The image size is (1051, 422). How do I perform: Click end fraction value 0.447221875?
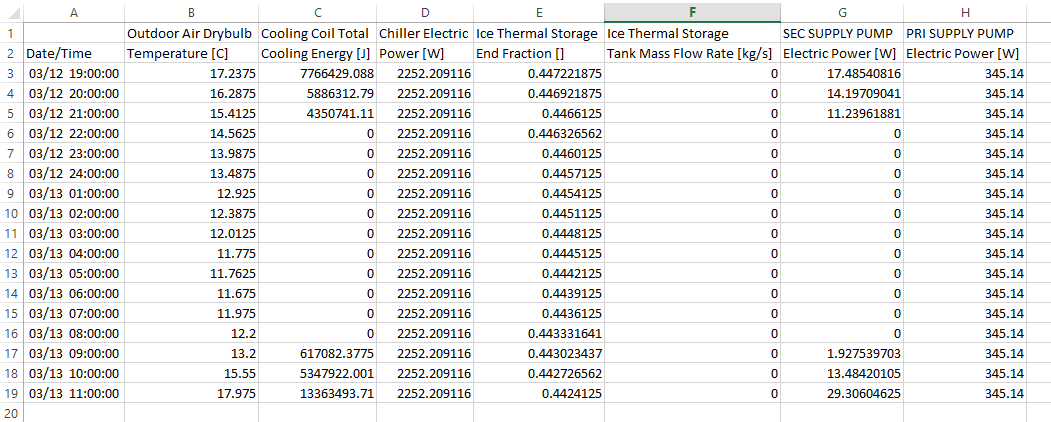click(538, 73)
